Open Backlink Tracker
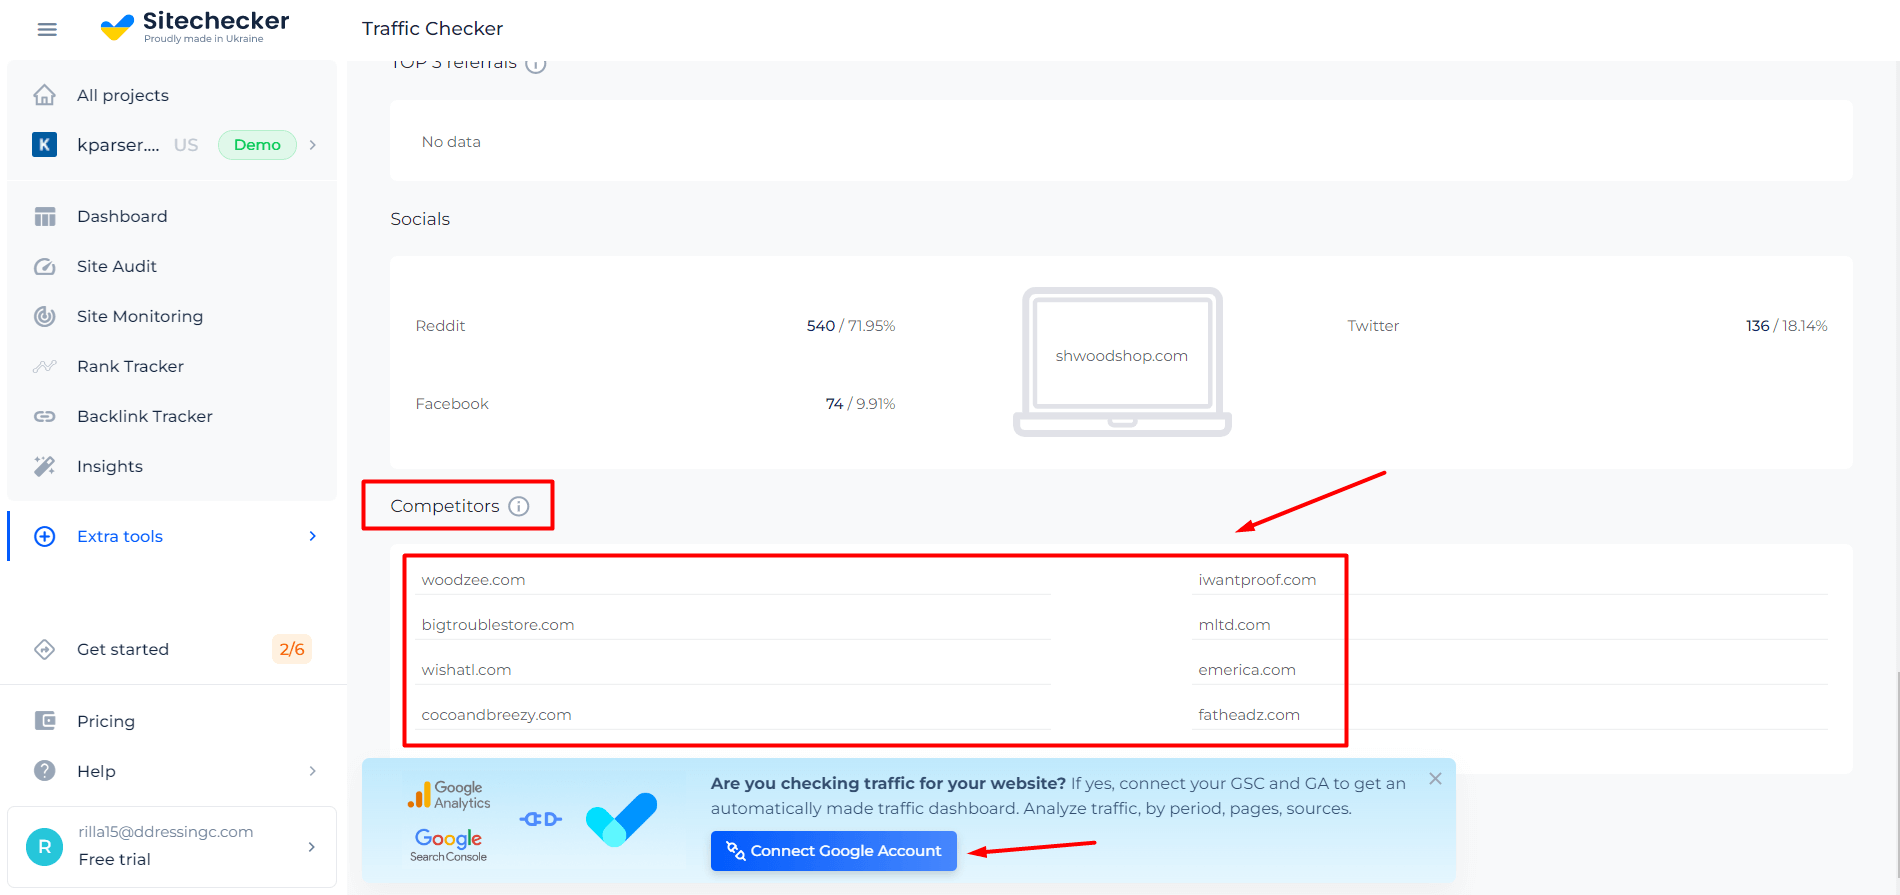1900x895 pixels. pos(145,417)
